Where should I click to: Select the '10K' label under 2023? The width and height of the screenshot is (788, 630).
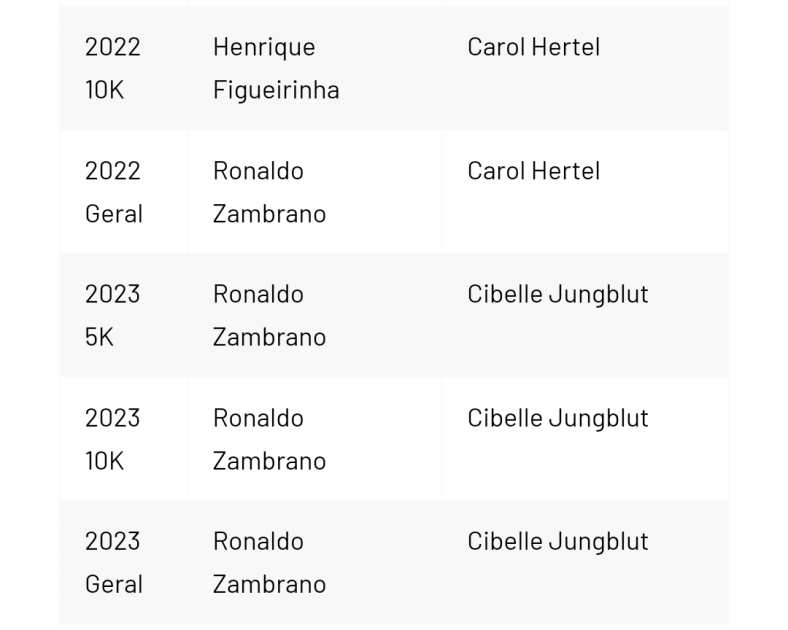[104, 461]
